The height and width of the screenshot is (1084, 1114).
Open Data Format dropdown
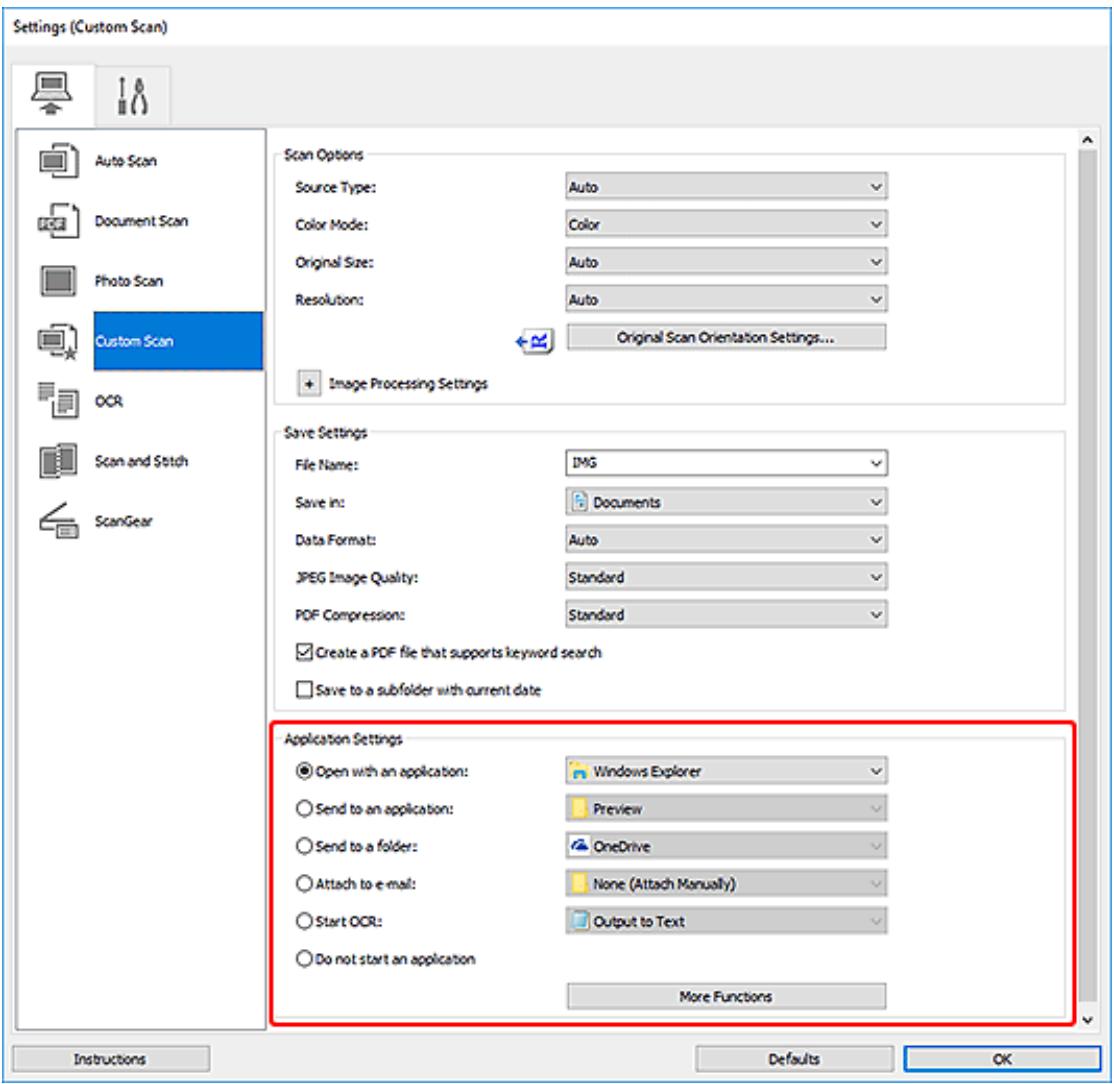726,540
